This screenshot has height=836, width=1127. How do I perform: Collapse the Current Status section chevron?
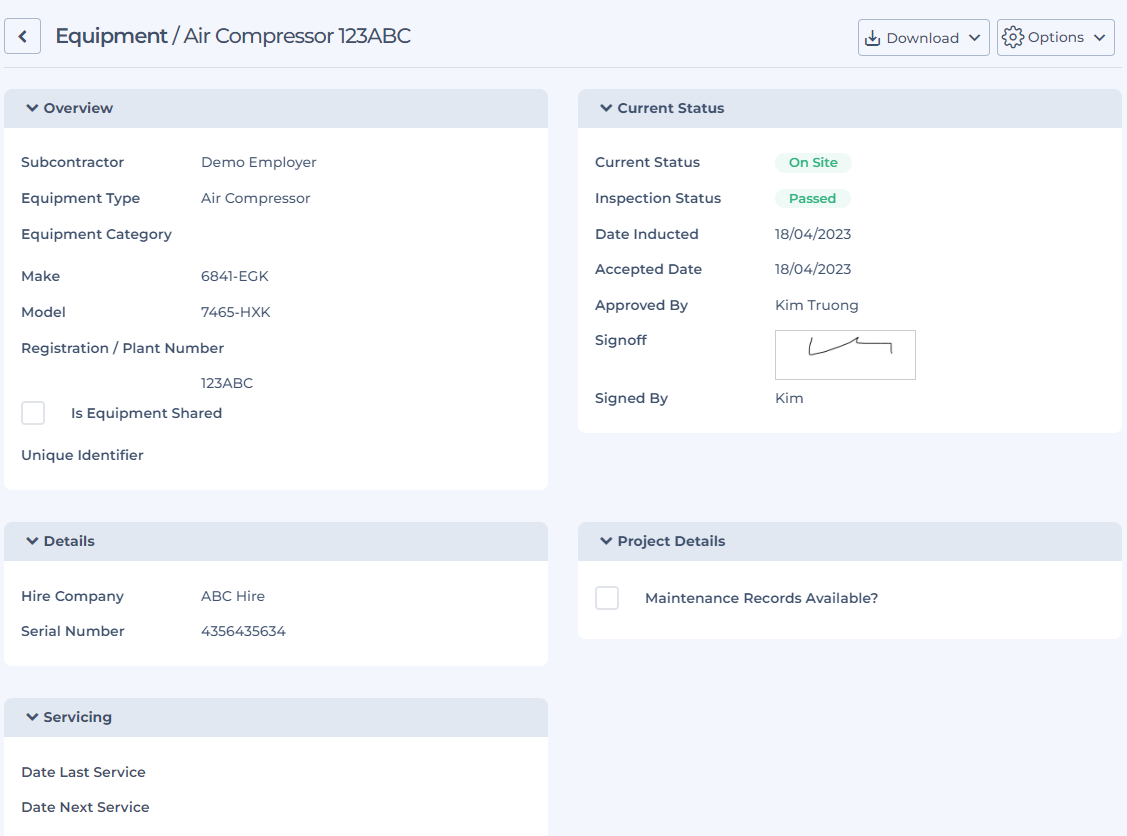point(606,108)
